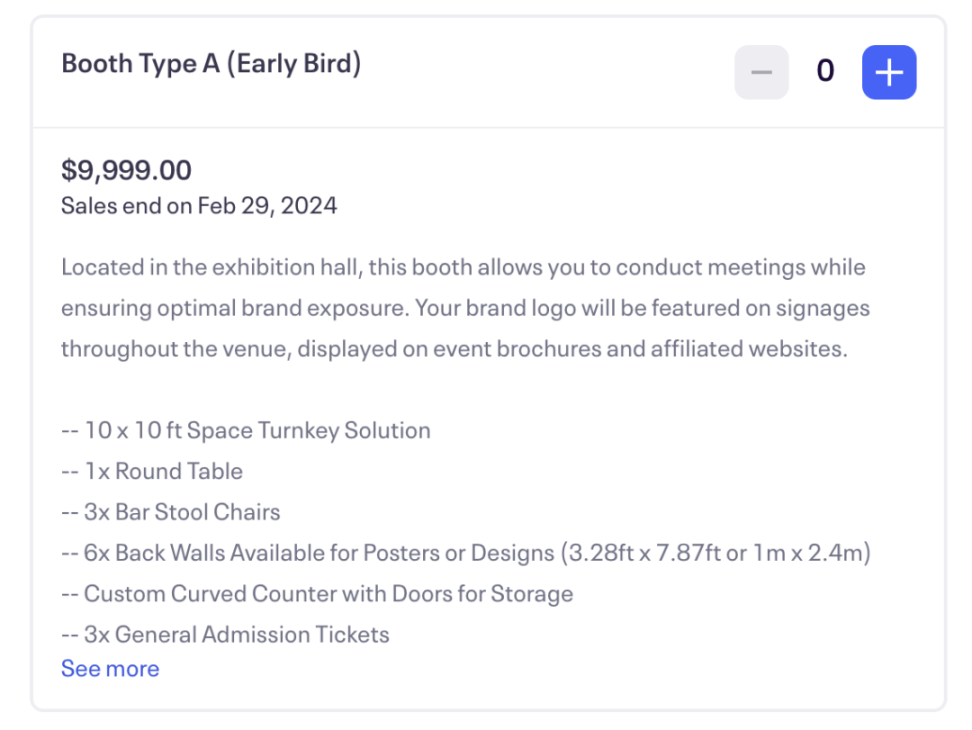Increase booth quantity with plus button
This screenshot has height=730, width=972.
889,72
